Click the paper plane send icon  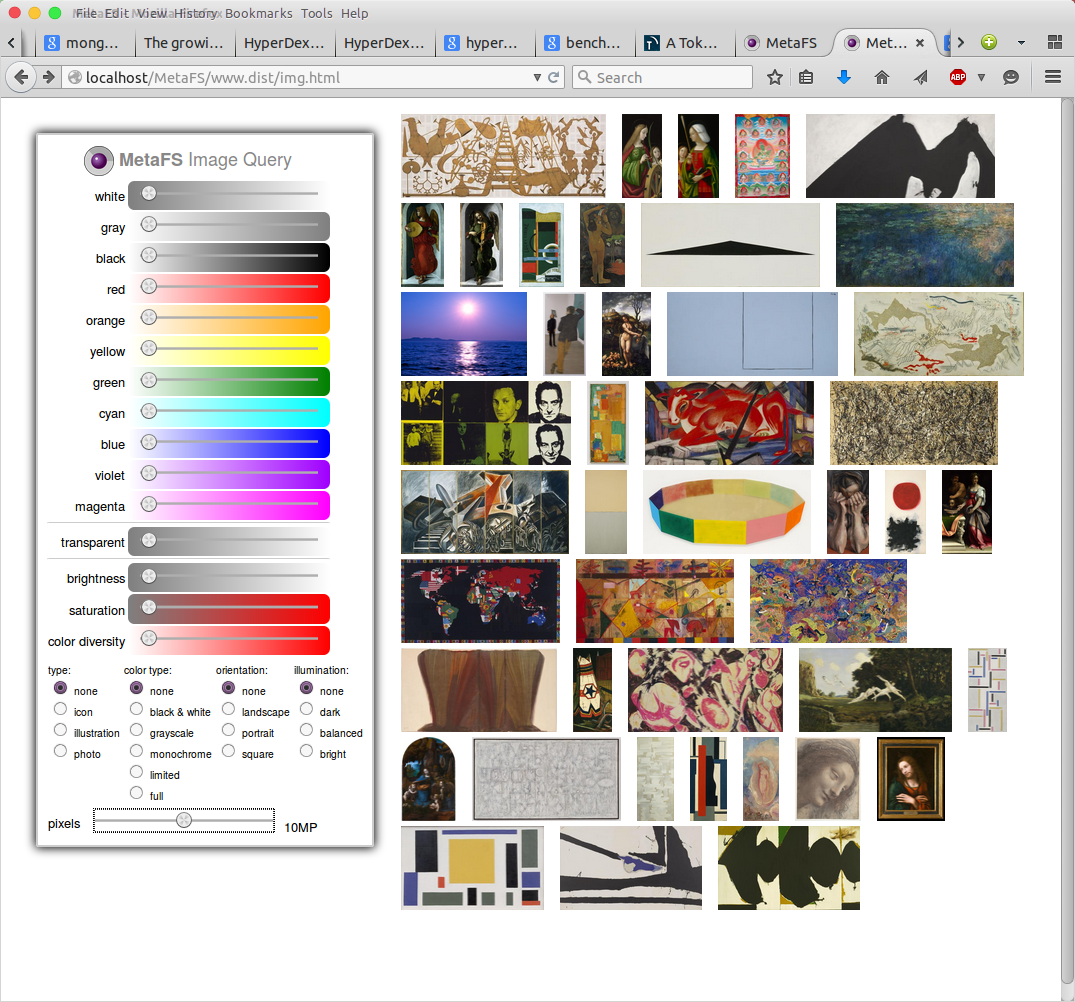point(920,77)
